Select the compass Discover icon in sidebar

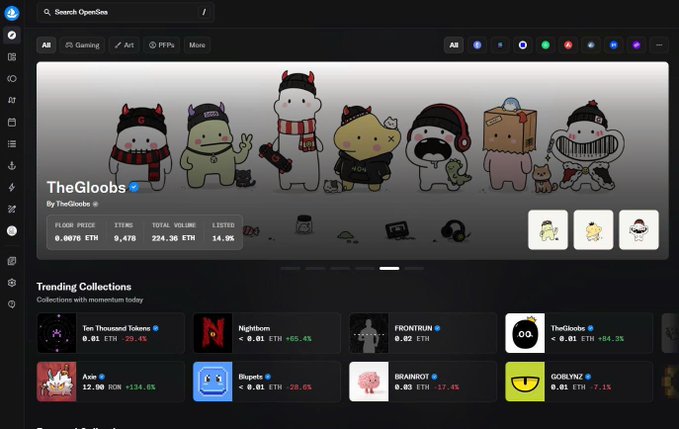12,35
